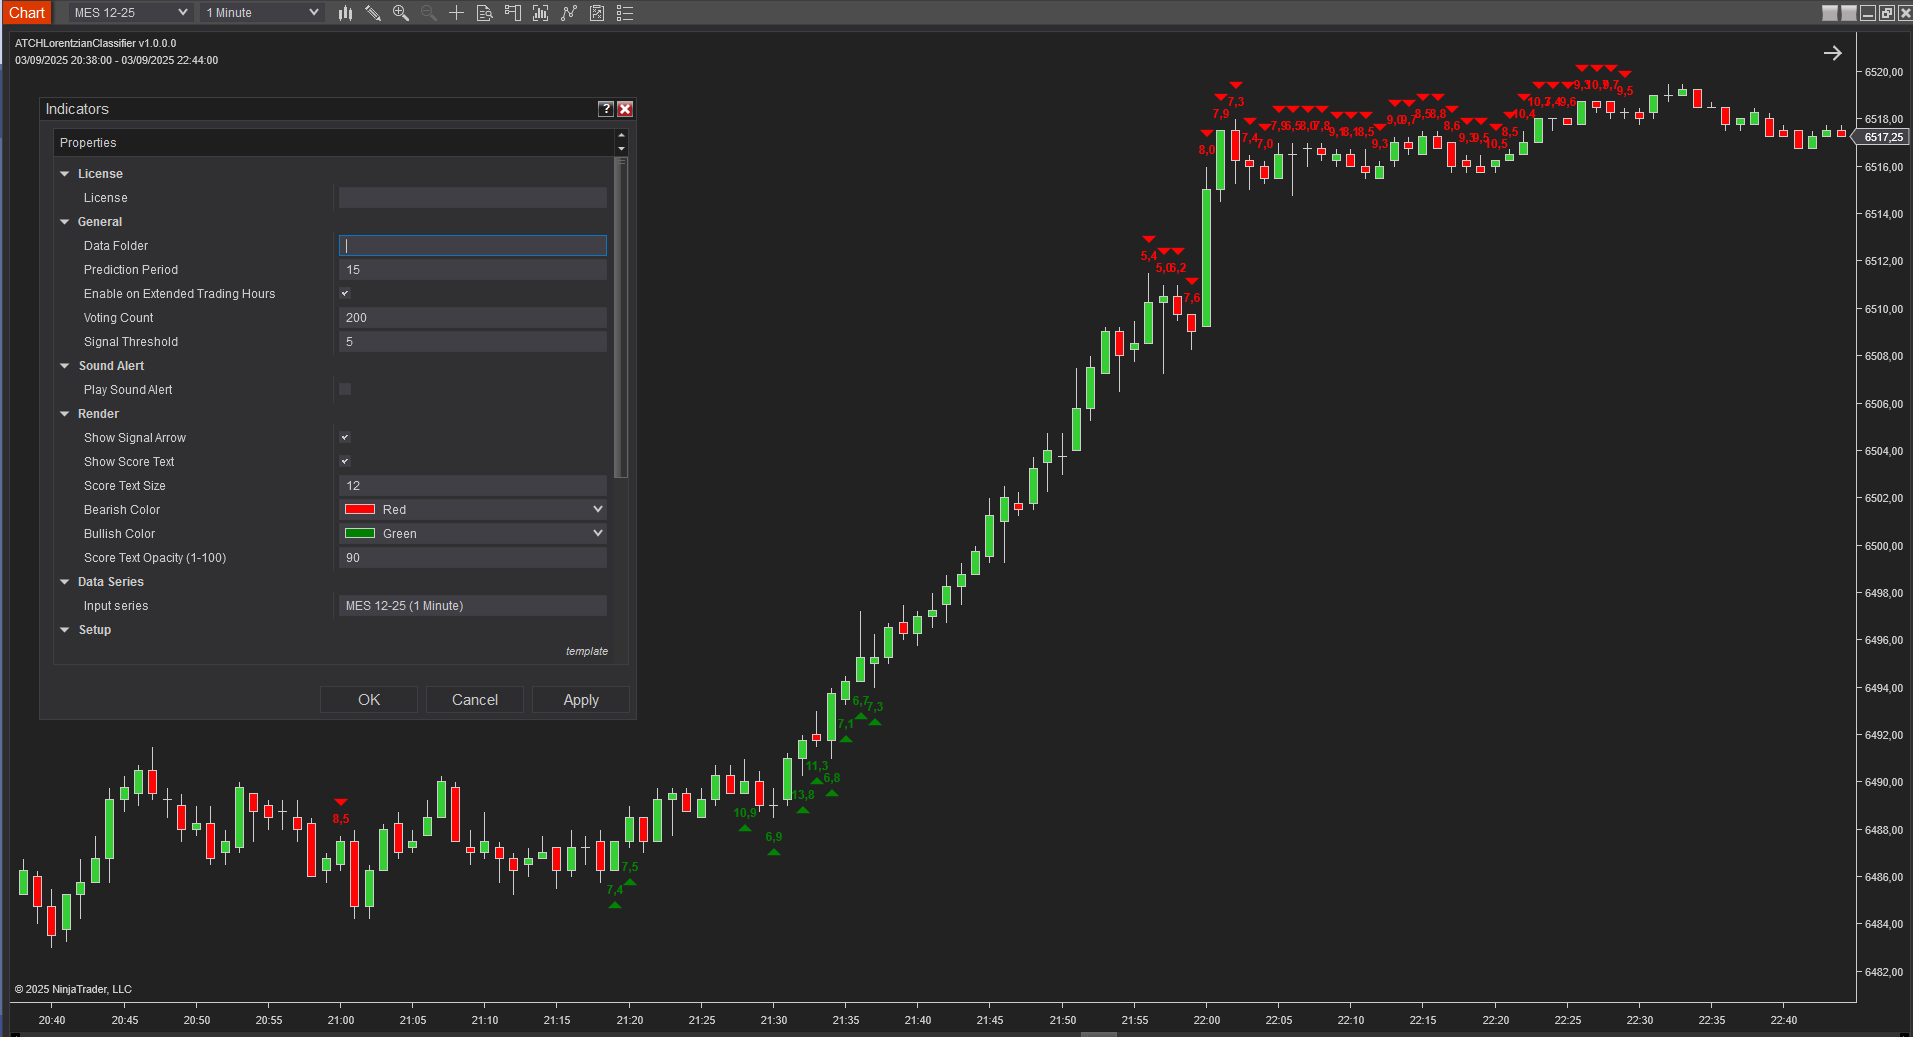Activate the crosshair plus cursor icon
This screenshot has width=1913, height=1037.
(456, 13)
